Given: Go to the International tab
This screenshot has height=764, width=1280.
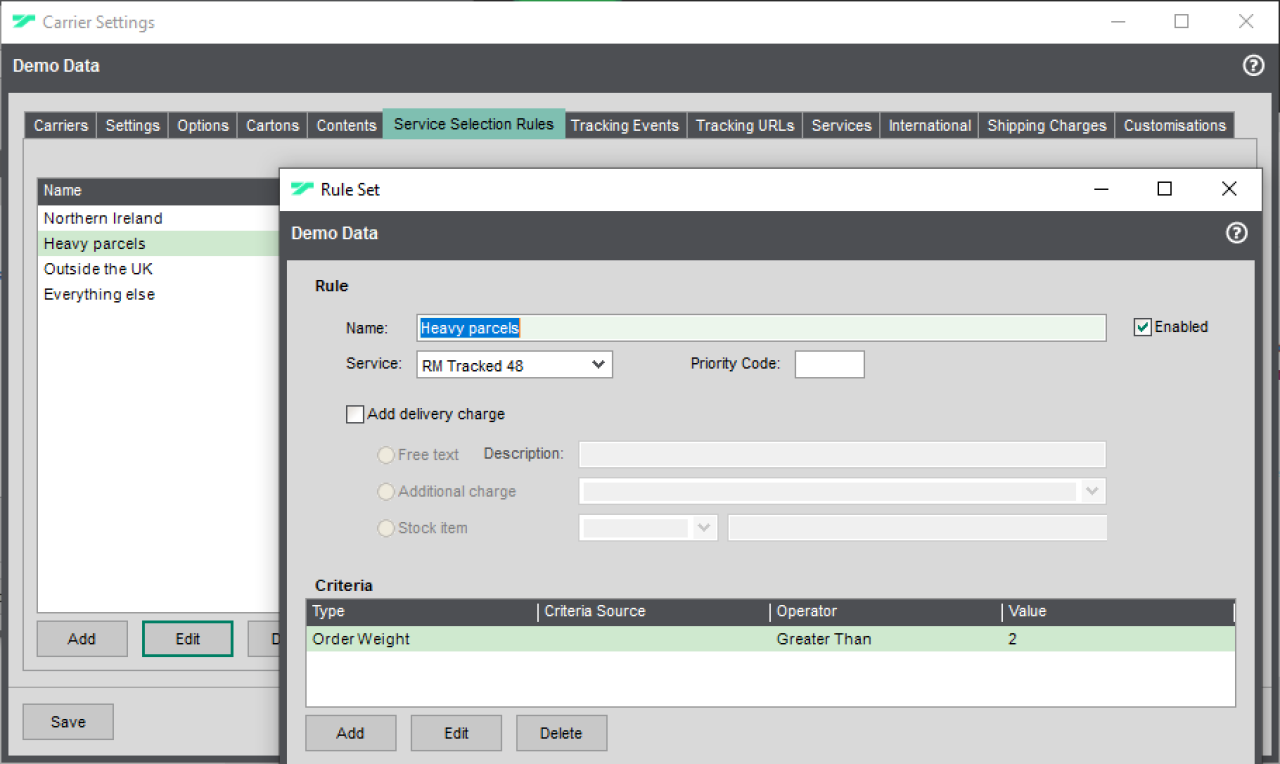Looking at the screenshot, I should pyautogui.click(x=930, y=125).
